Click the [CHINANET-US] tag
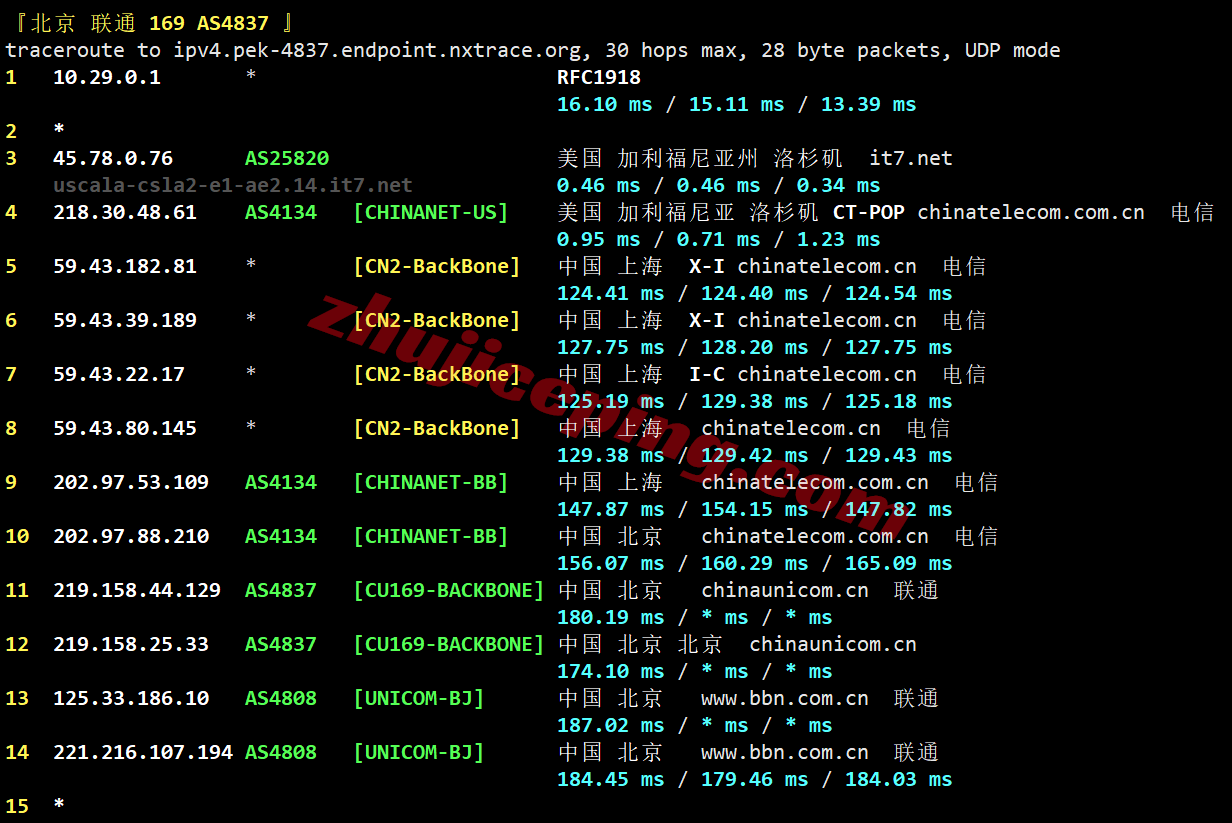The width and height of the screenshot is (1232, 823). (431, 212)
